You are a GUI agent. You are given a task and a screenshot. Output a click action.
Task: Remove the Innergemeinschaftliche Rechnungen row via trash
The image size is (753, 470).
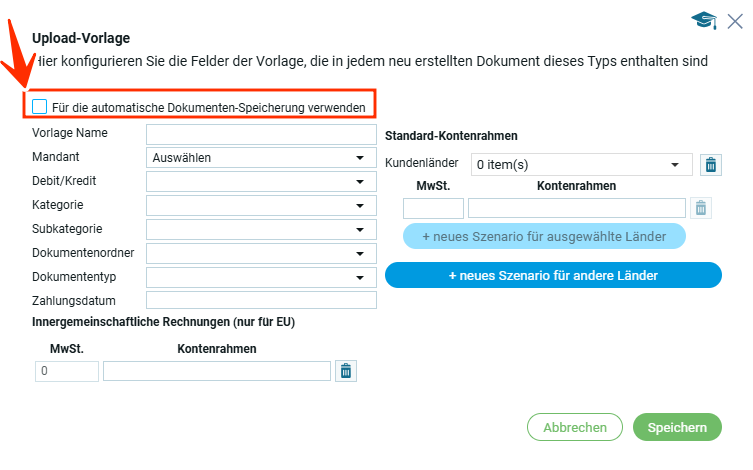point(346,371)
